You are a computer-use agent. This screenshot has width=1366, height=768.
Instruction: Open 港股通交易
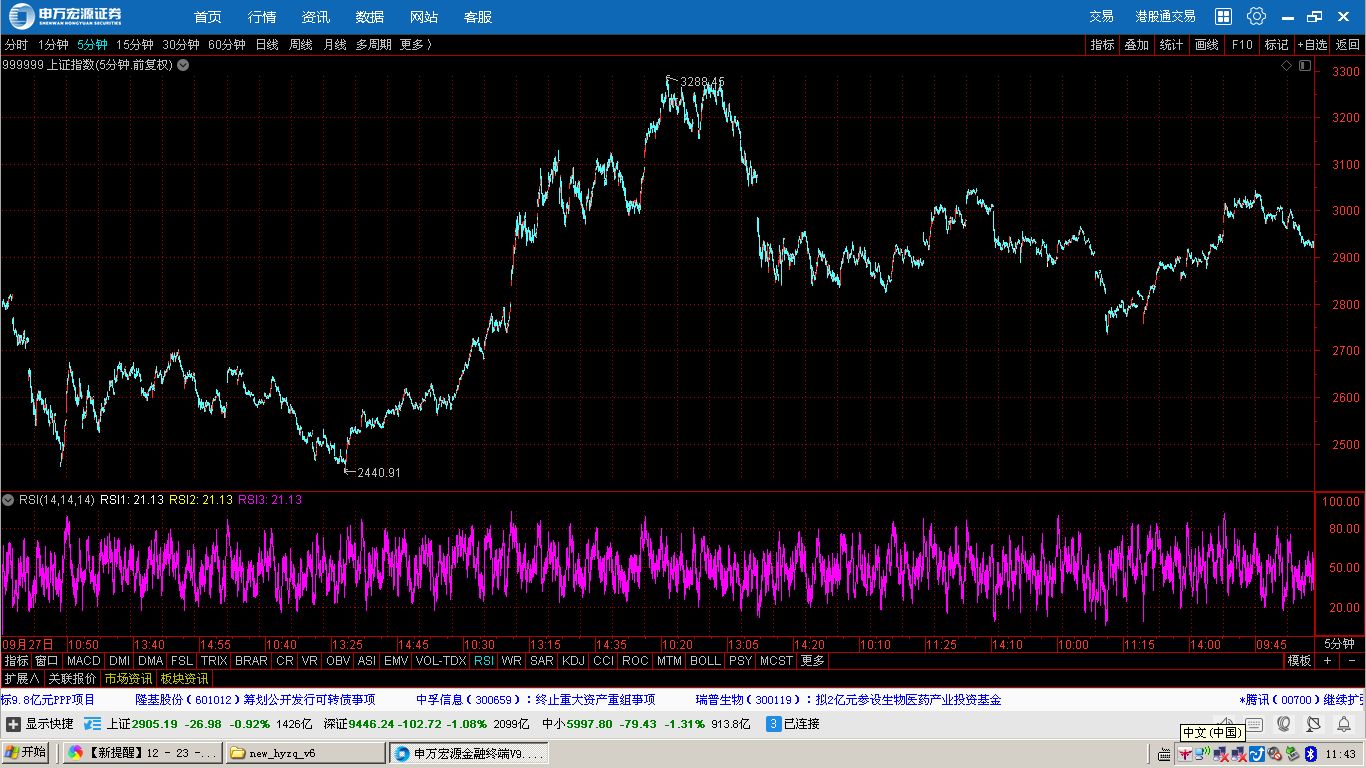pyautogui.click(x=1165, y=17)
